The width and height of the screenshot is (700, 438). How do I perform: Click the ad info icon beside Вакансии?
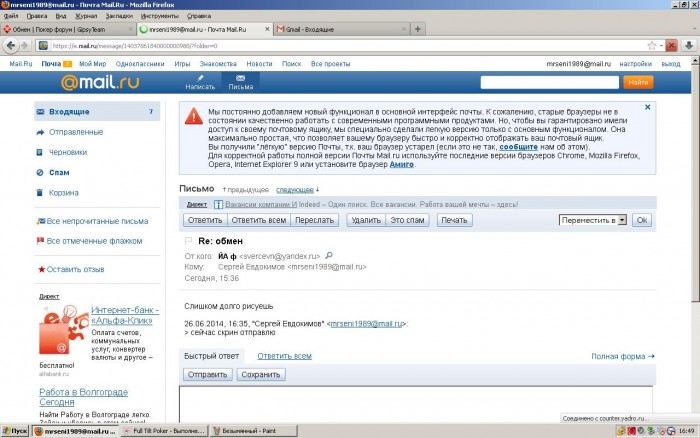218,204
